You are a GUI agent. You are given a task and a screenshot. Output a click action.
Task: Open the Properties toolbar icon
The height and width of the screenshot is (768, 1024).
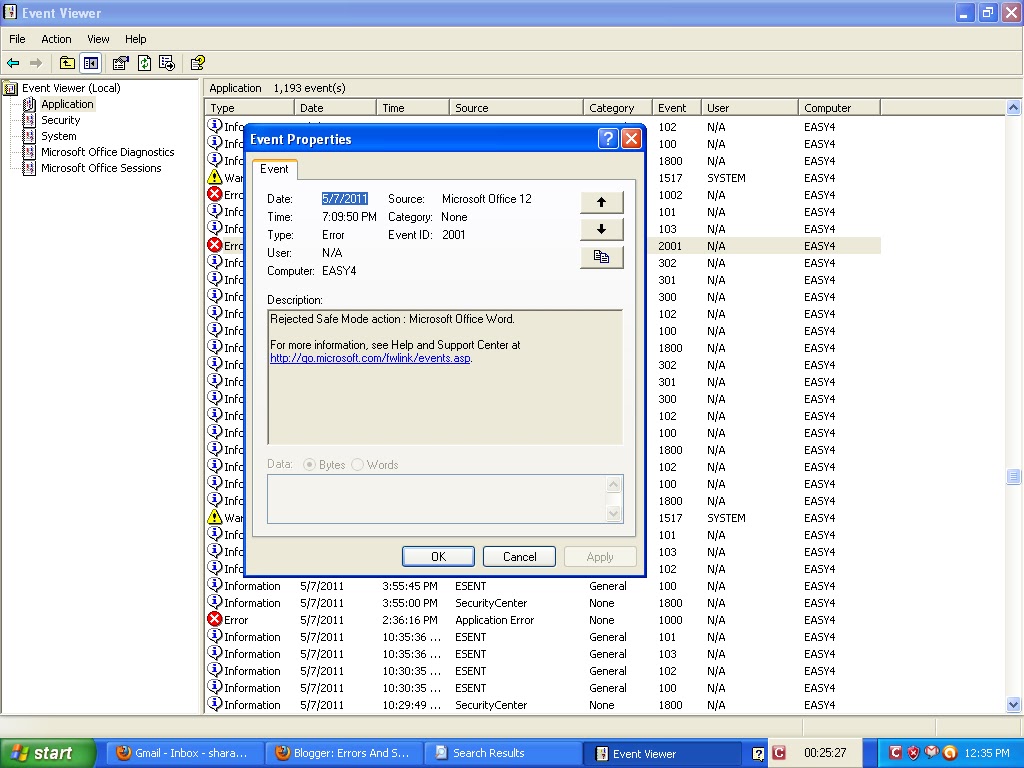click(121, 63)
